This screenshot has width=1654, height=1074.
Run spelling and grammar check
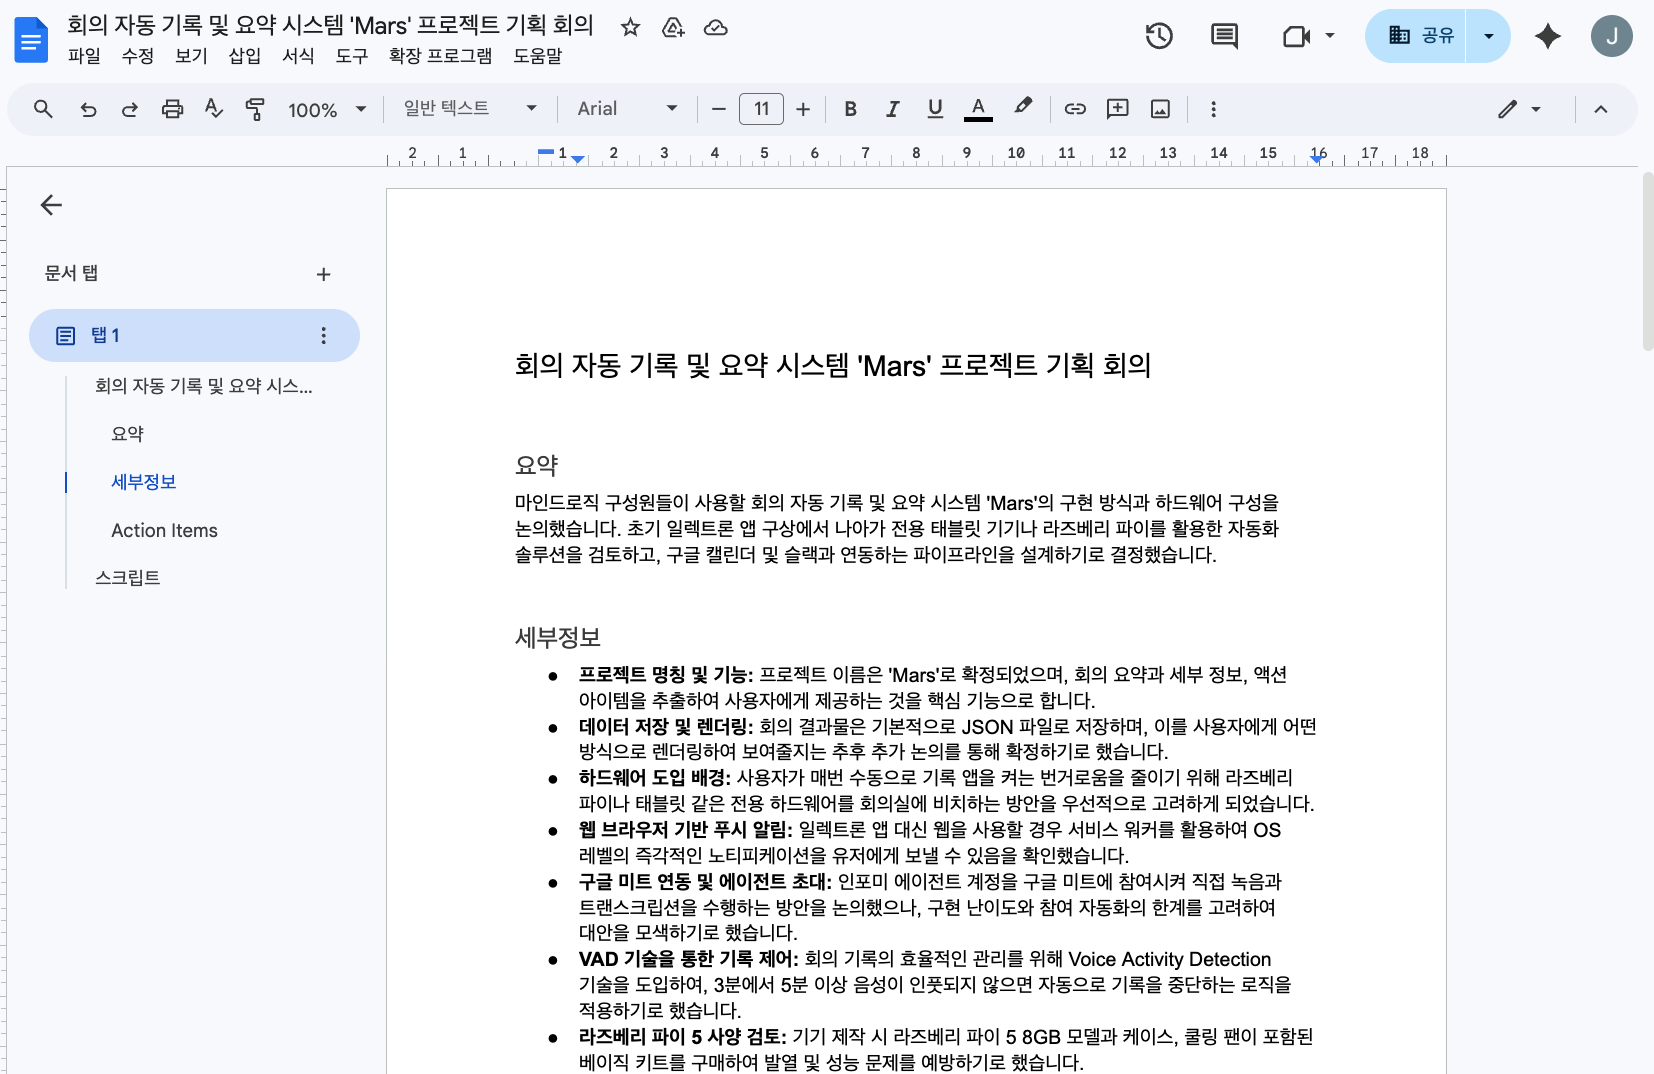point(213,109)
